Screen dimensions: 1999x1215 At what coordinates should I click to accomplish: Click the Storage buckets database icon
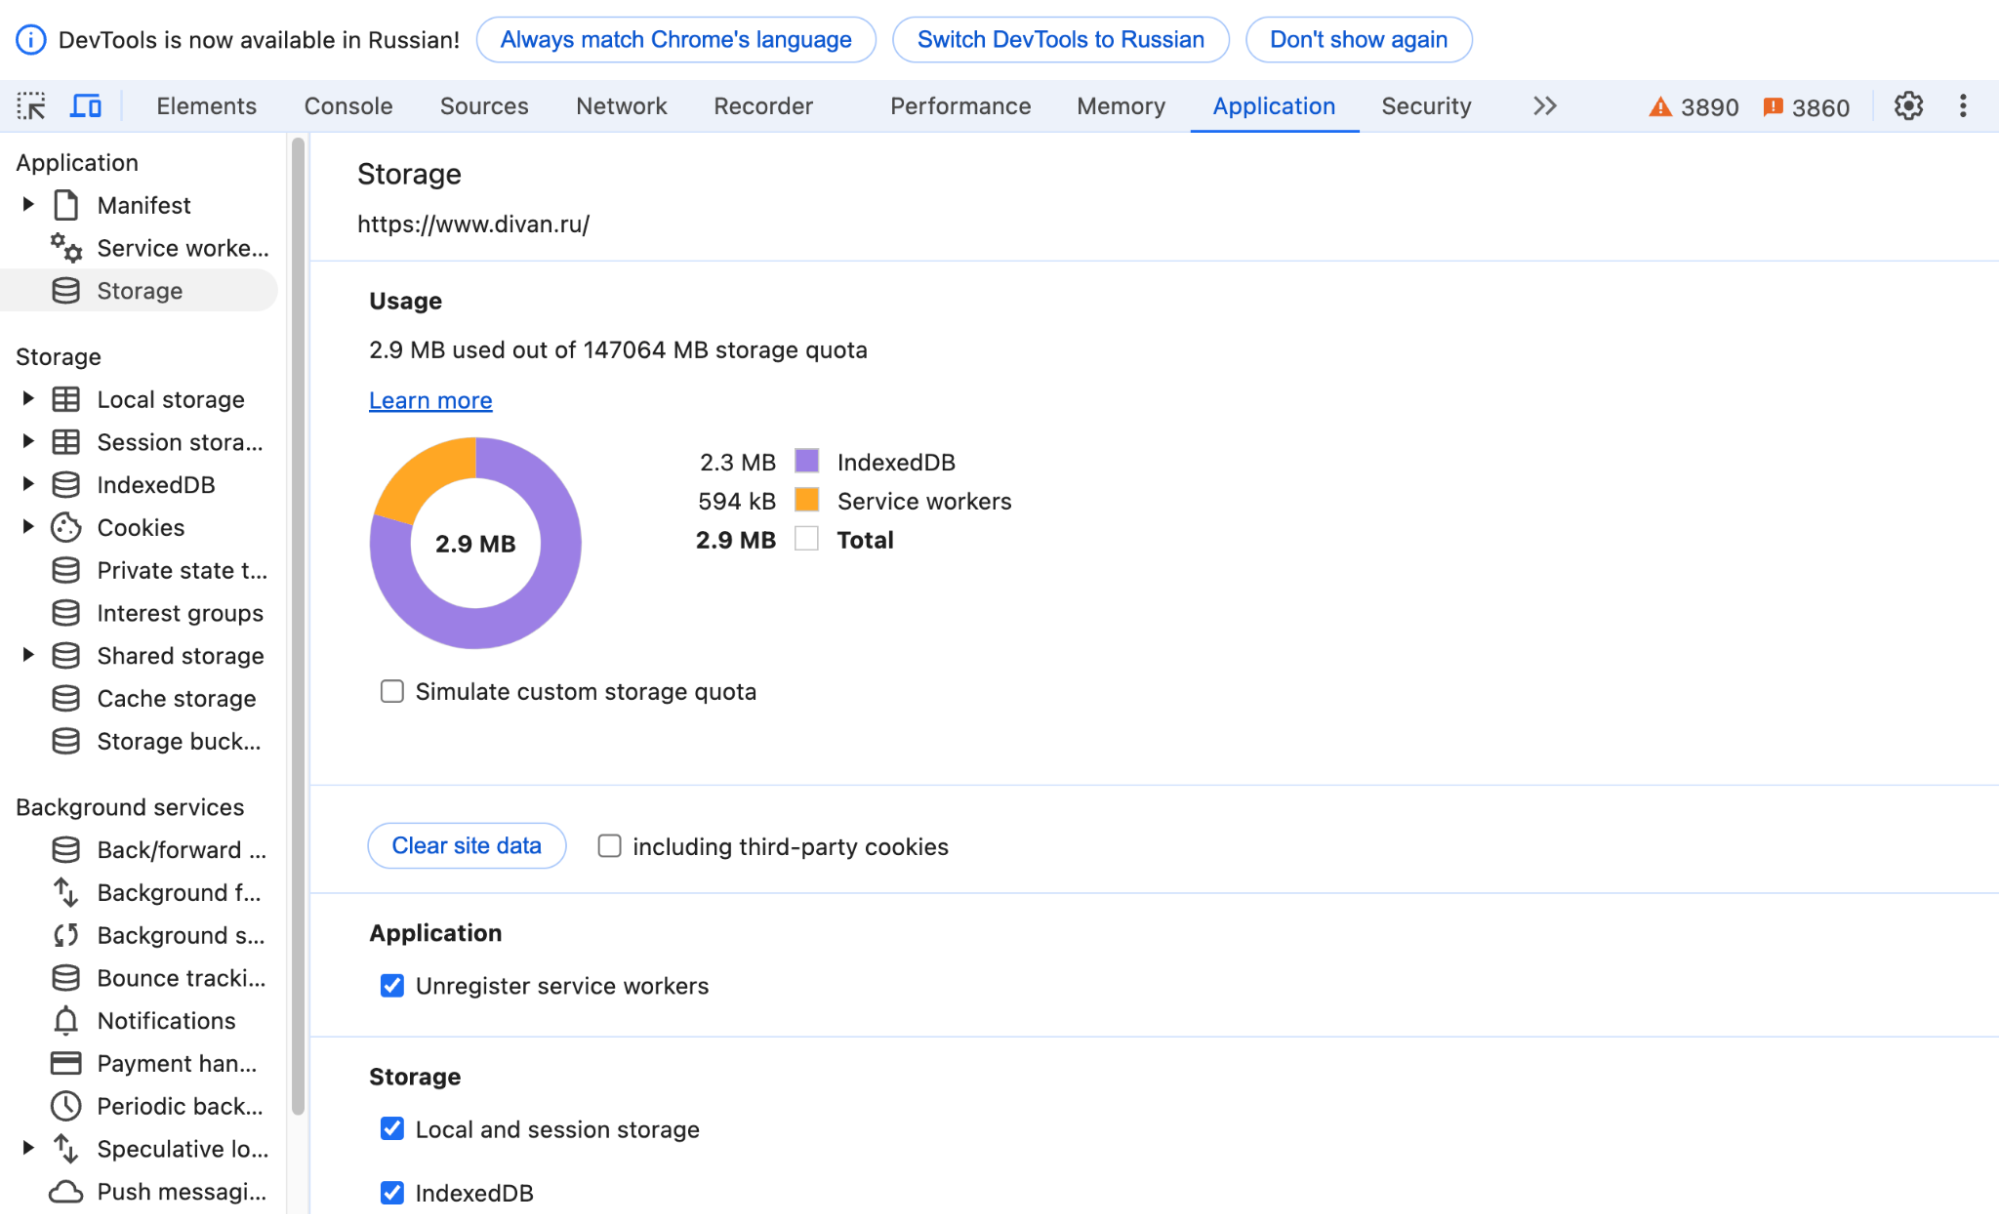pyautogui.click(x=66, y=742)
